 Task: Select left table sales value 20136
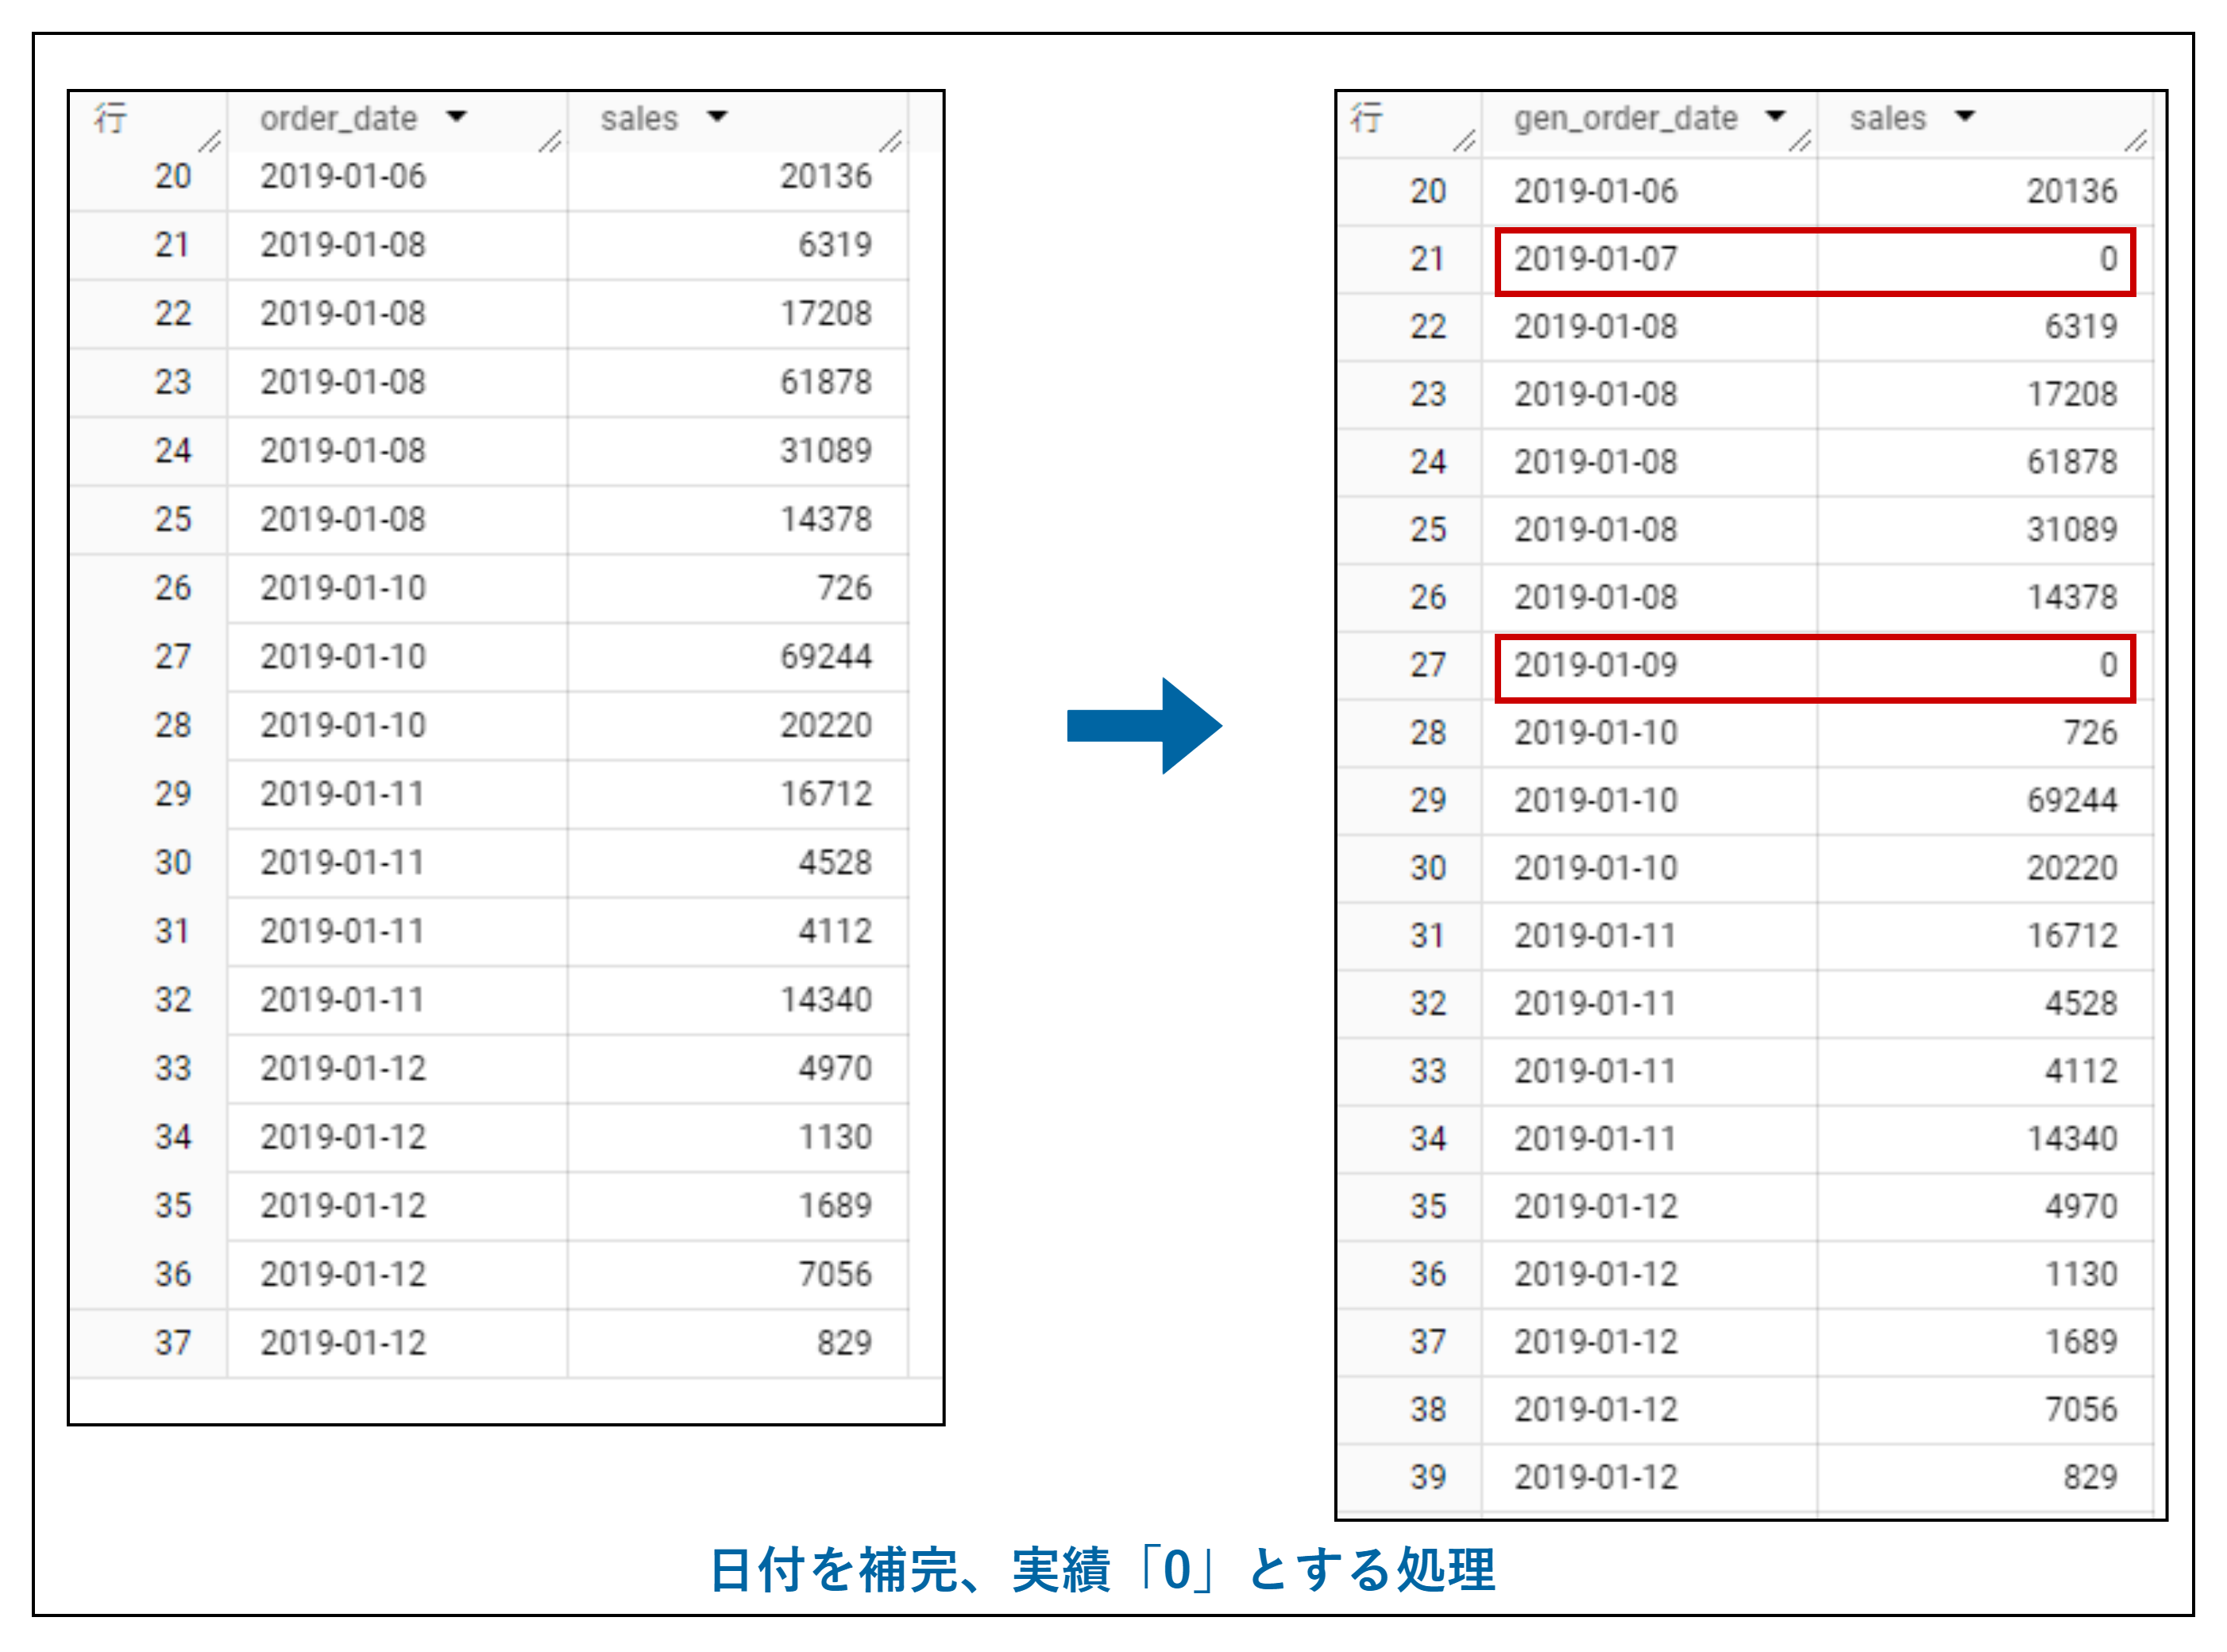click(826, 176)
